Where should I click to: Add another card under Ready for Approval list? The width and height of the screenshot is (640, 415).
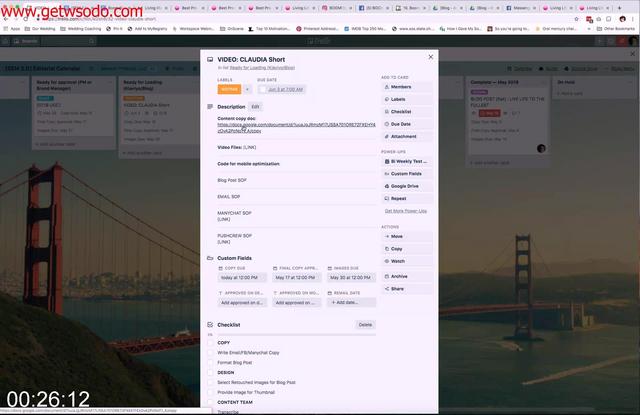click(x=56, y=144)
